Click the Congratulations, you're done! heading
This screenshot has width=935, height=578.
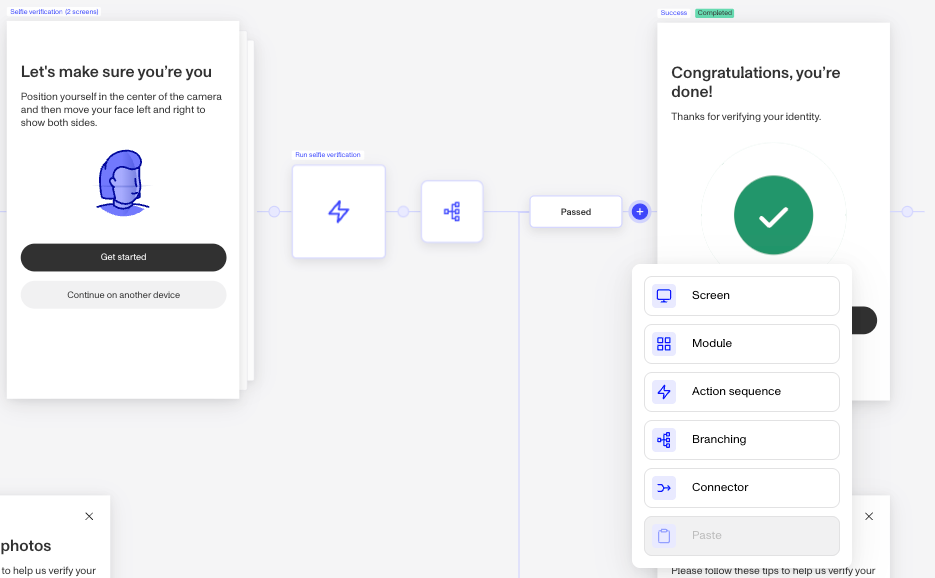point(756,82)
